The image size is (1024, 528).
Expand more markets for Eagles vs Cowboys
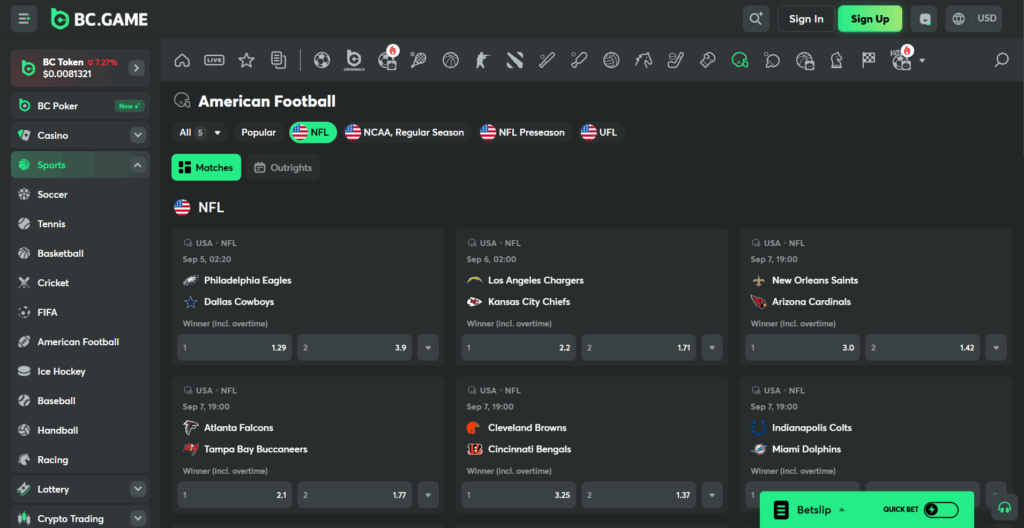point(428,348)
